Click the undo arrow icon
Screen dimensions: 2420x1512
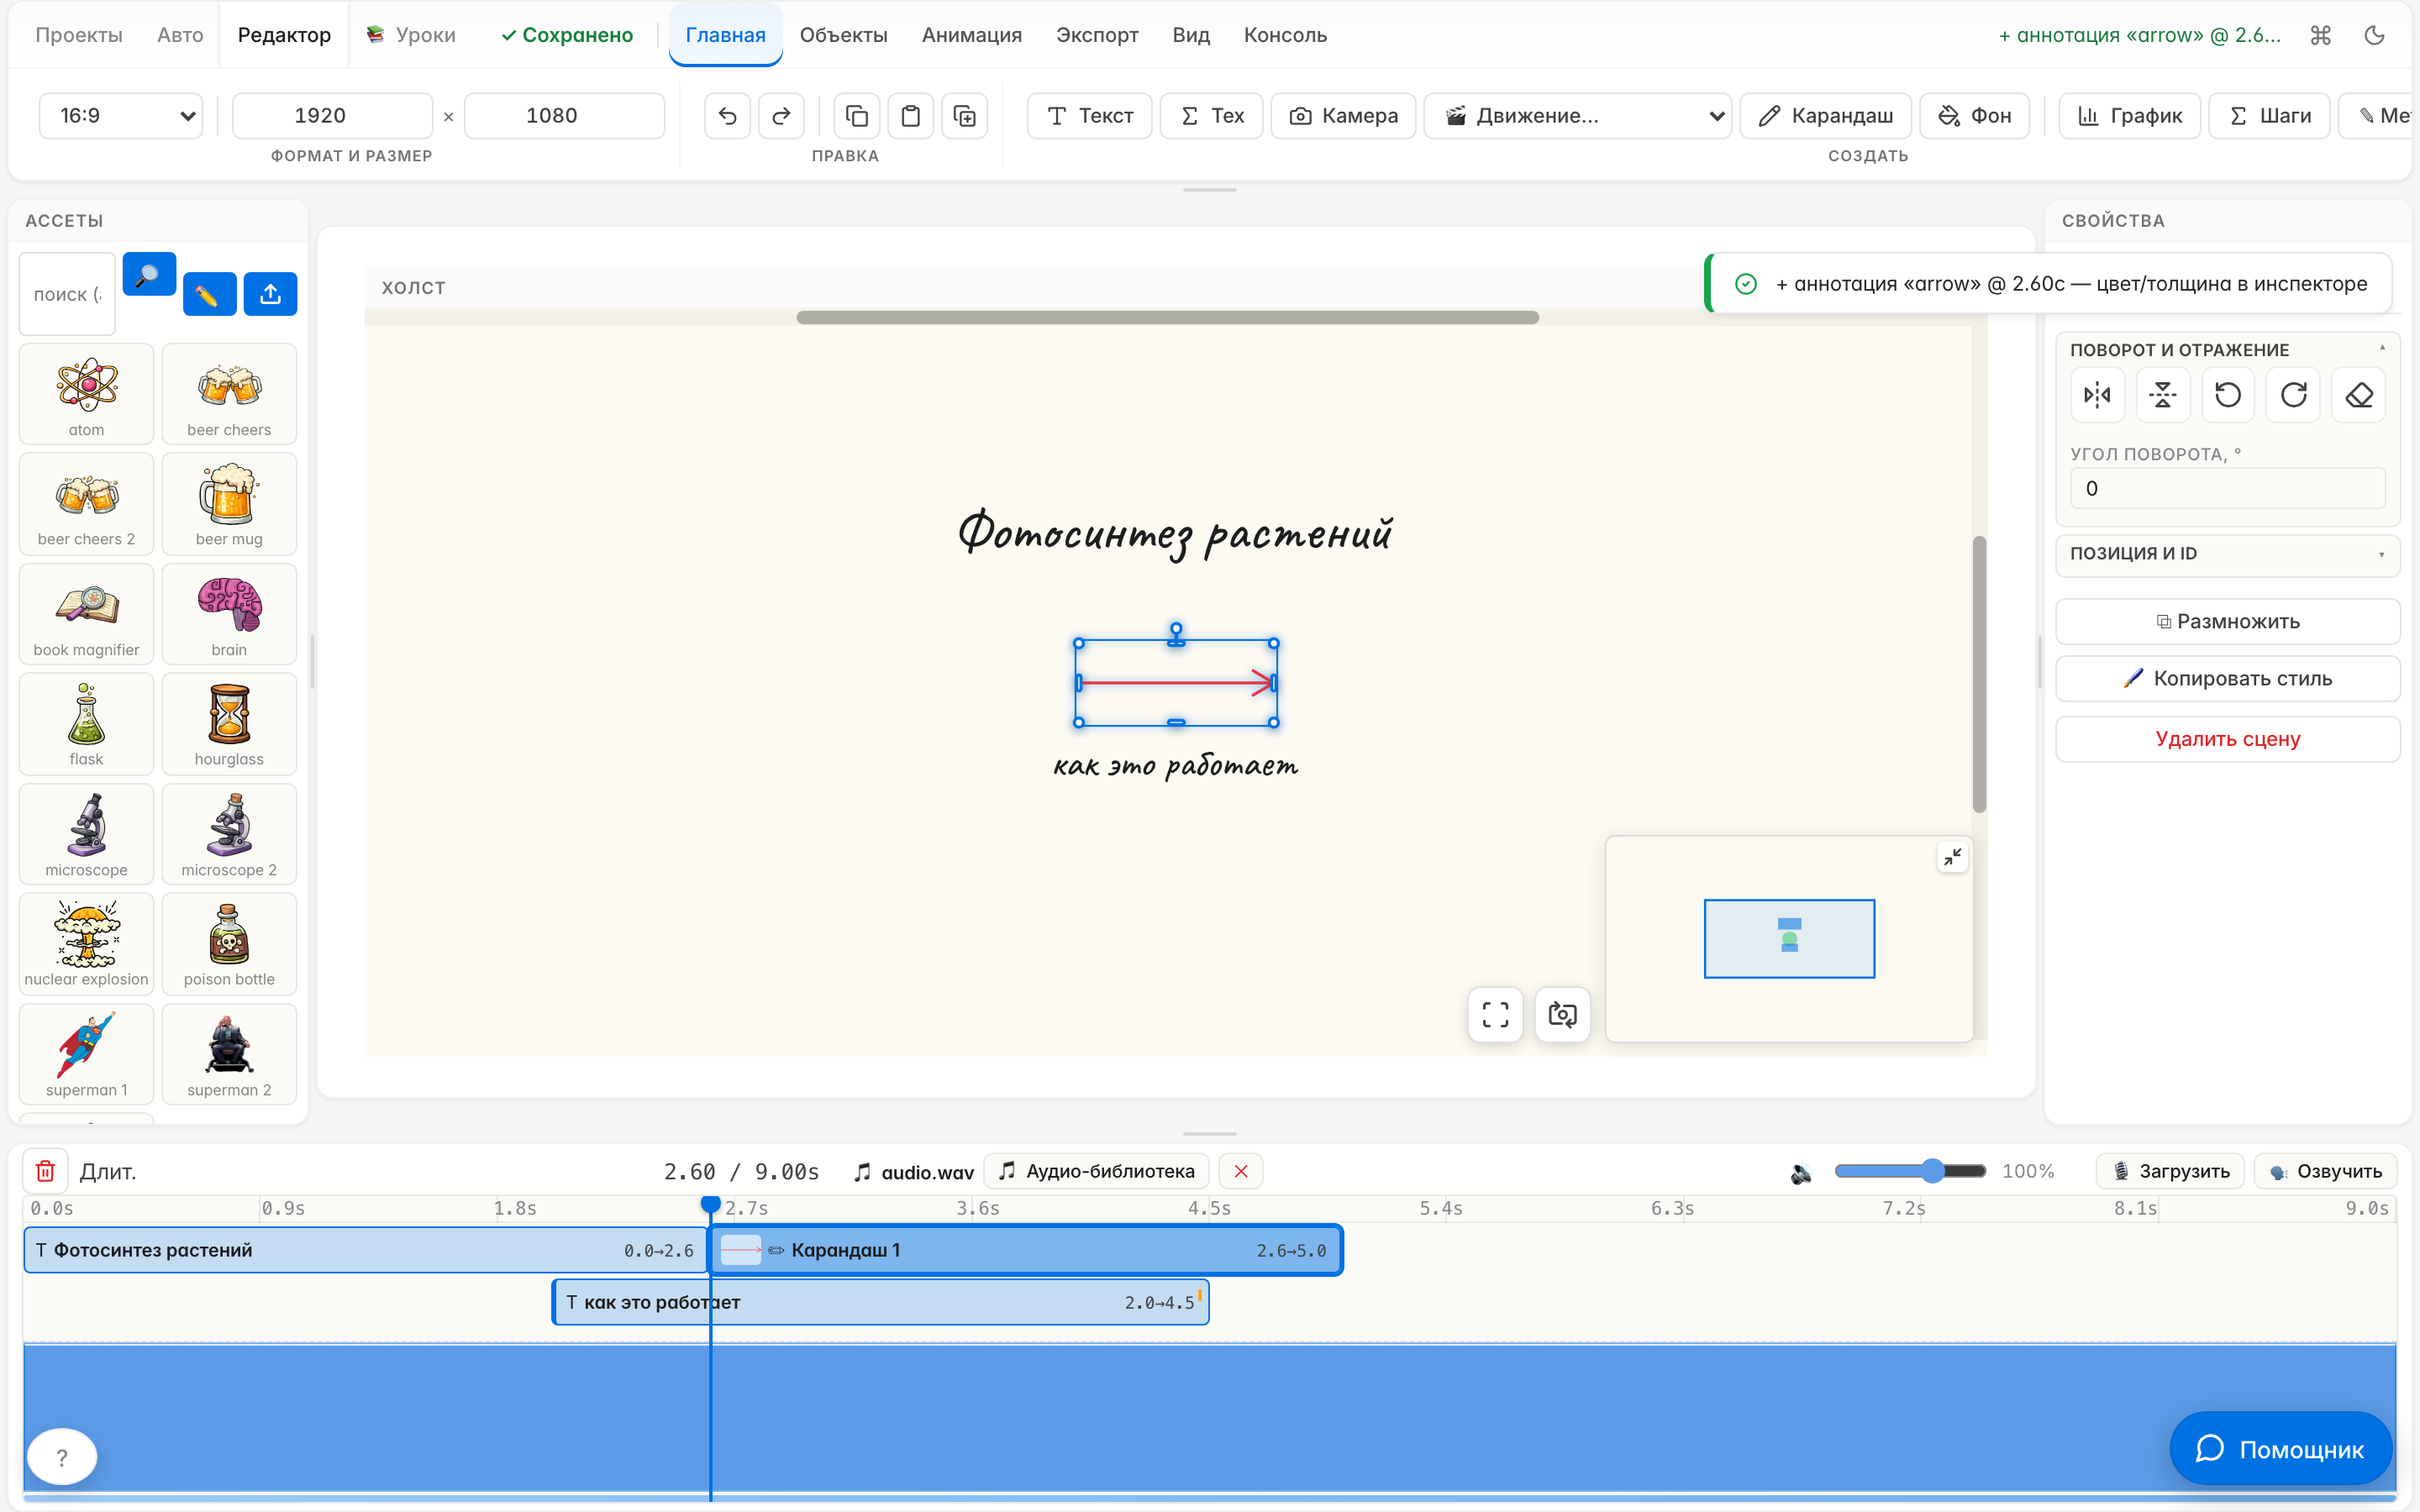pyautogui.click(x=727, y=116)
